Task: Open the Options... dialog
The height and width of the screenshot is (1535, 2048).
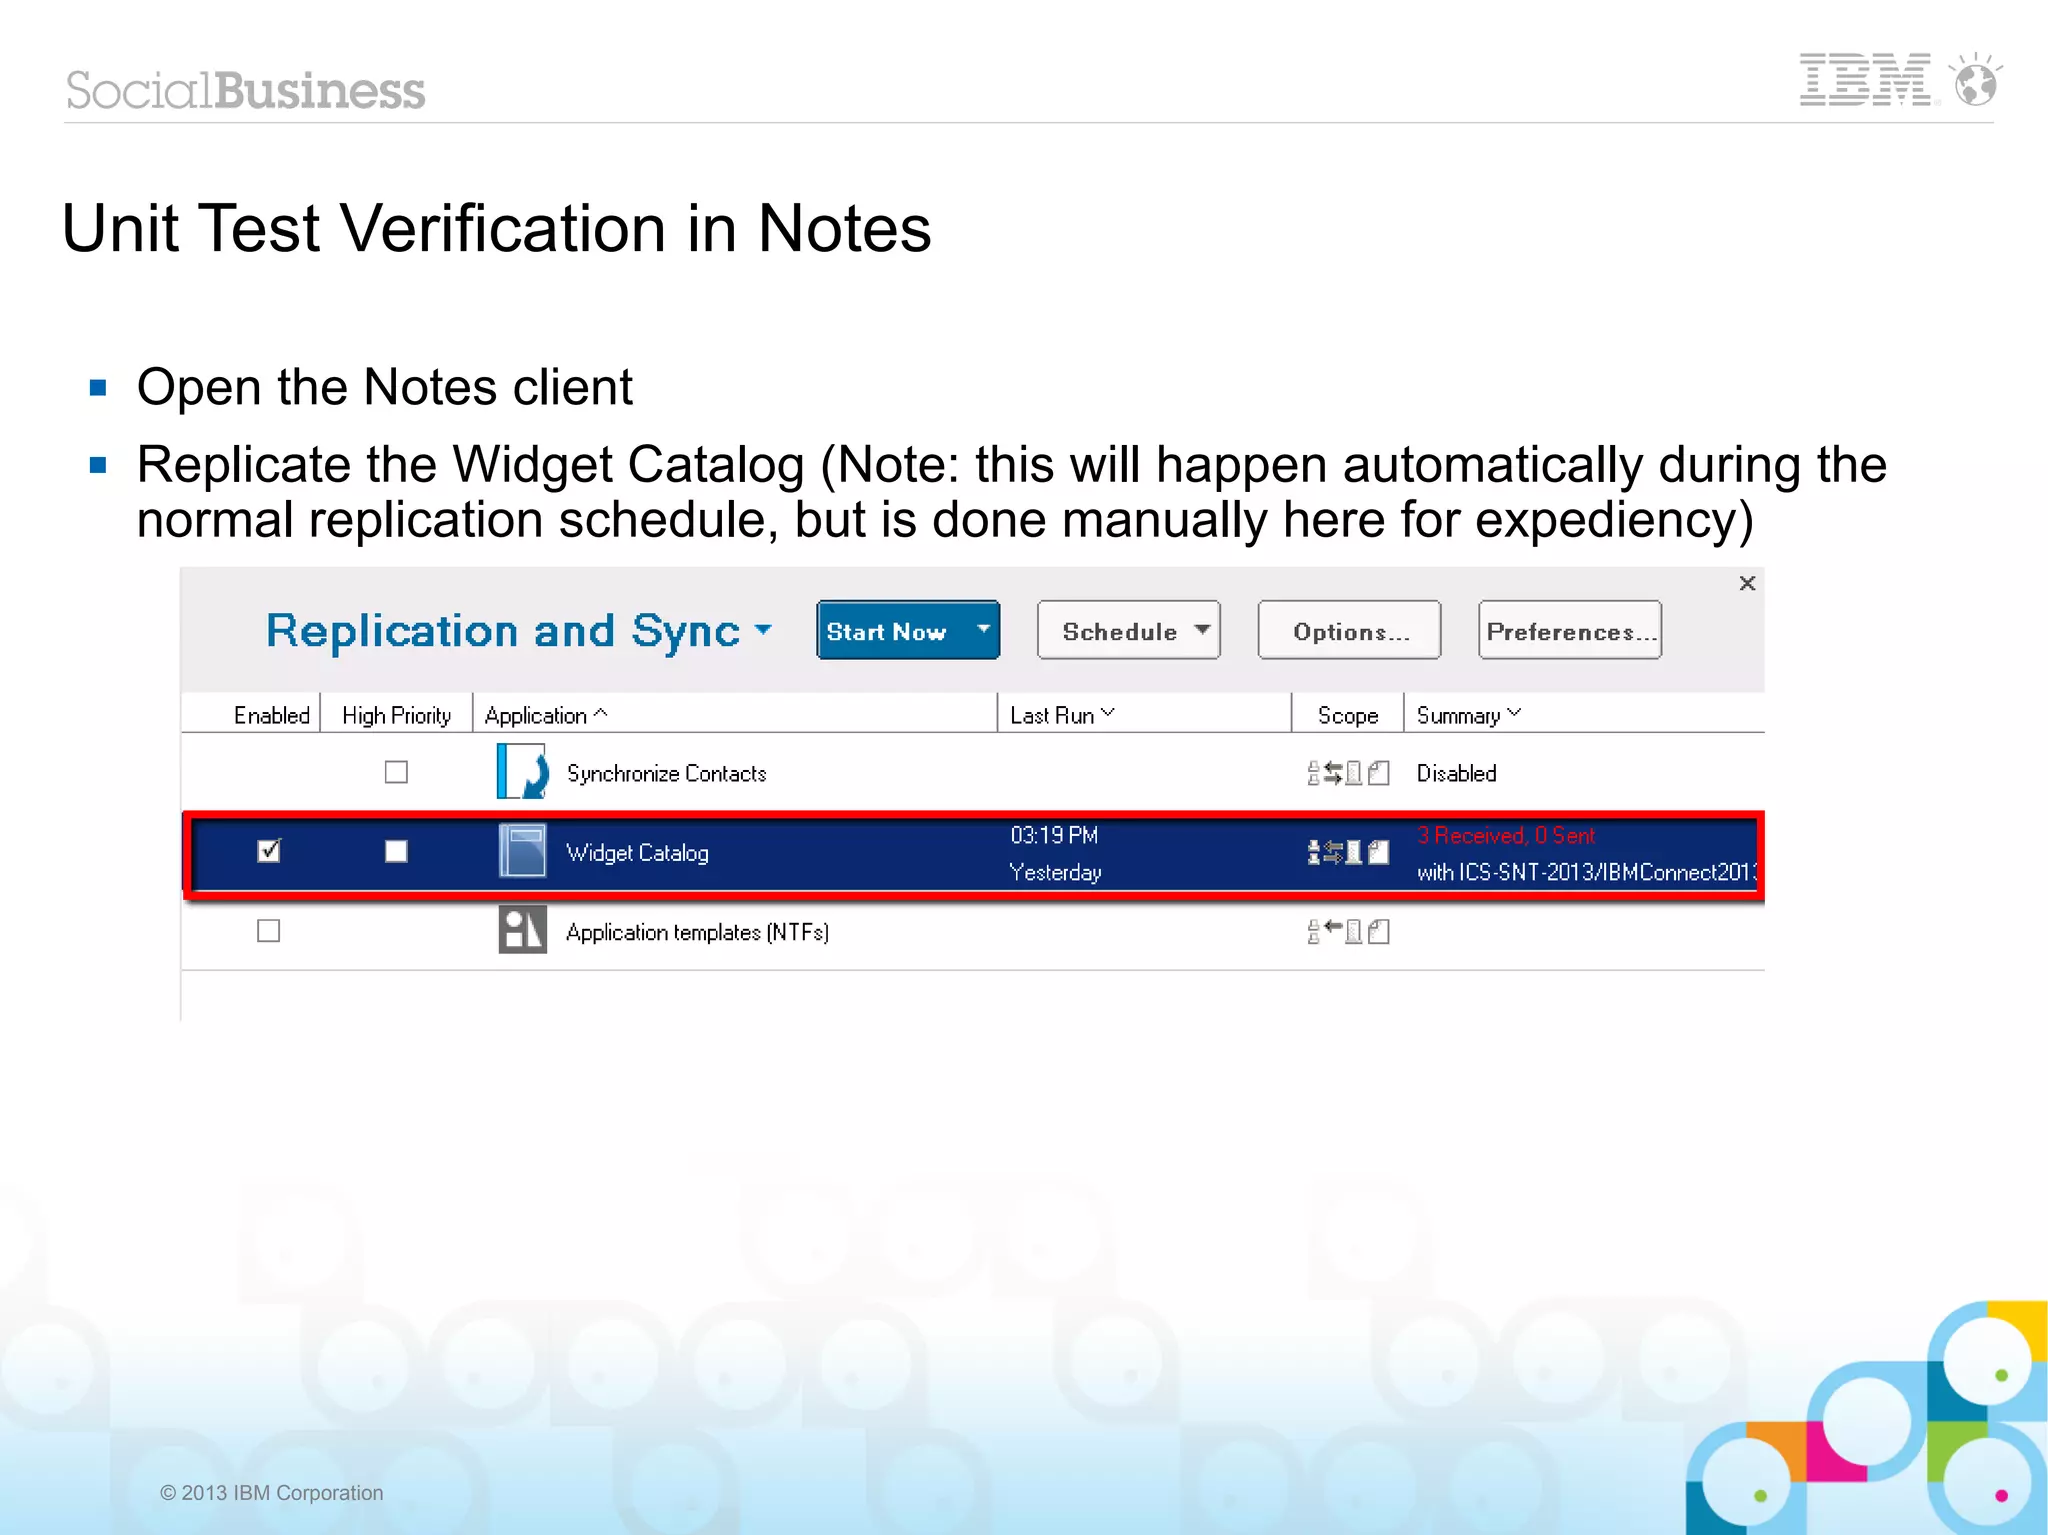Action: (x=1349, y=630)
